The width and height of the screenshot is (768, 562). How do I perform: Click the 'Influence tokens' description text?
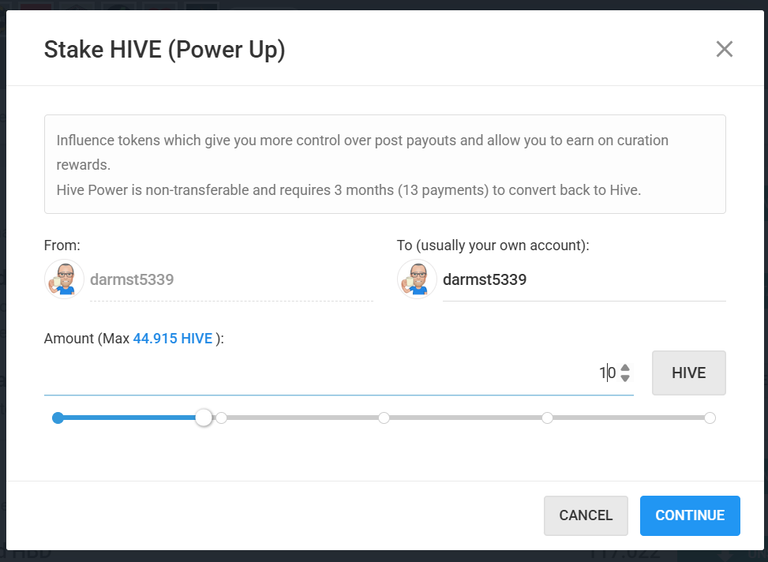pyautogui.click(x=362, y=152)
